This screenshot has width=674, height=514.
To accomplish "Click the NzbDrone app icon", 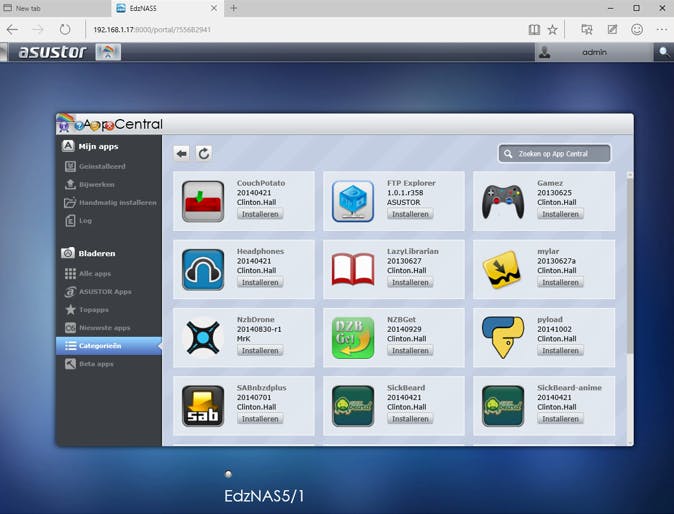I will [203, 338].
